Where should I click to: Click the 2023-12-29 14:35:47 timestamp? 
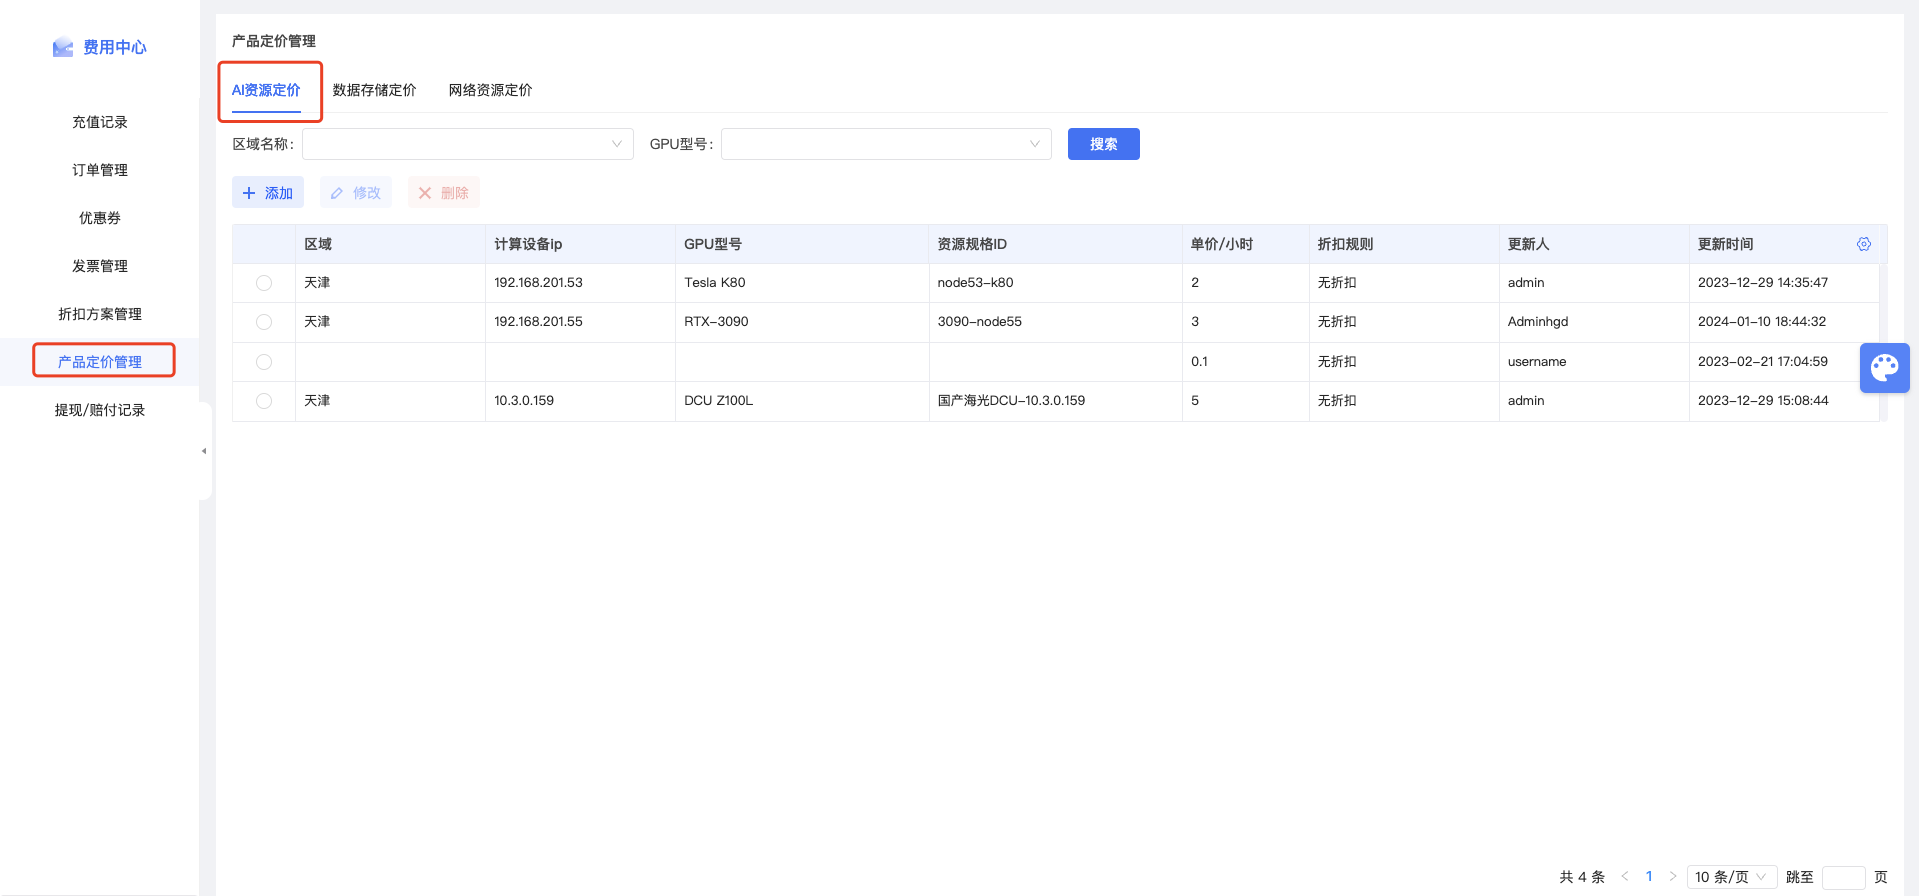[1763, 283]
